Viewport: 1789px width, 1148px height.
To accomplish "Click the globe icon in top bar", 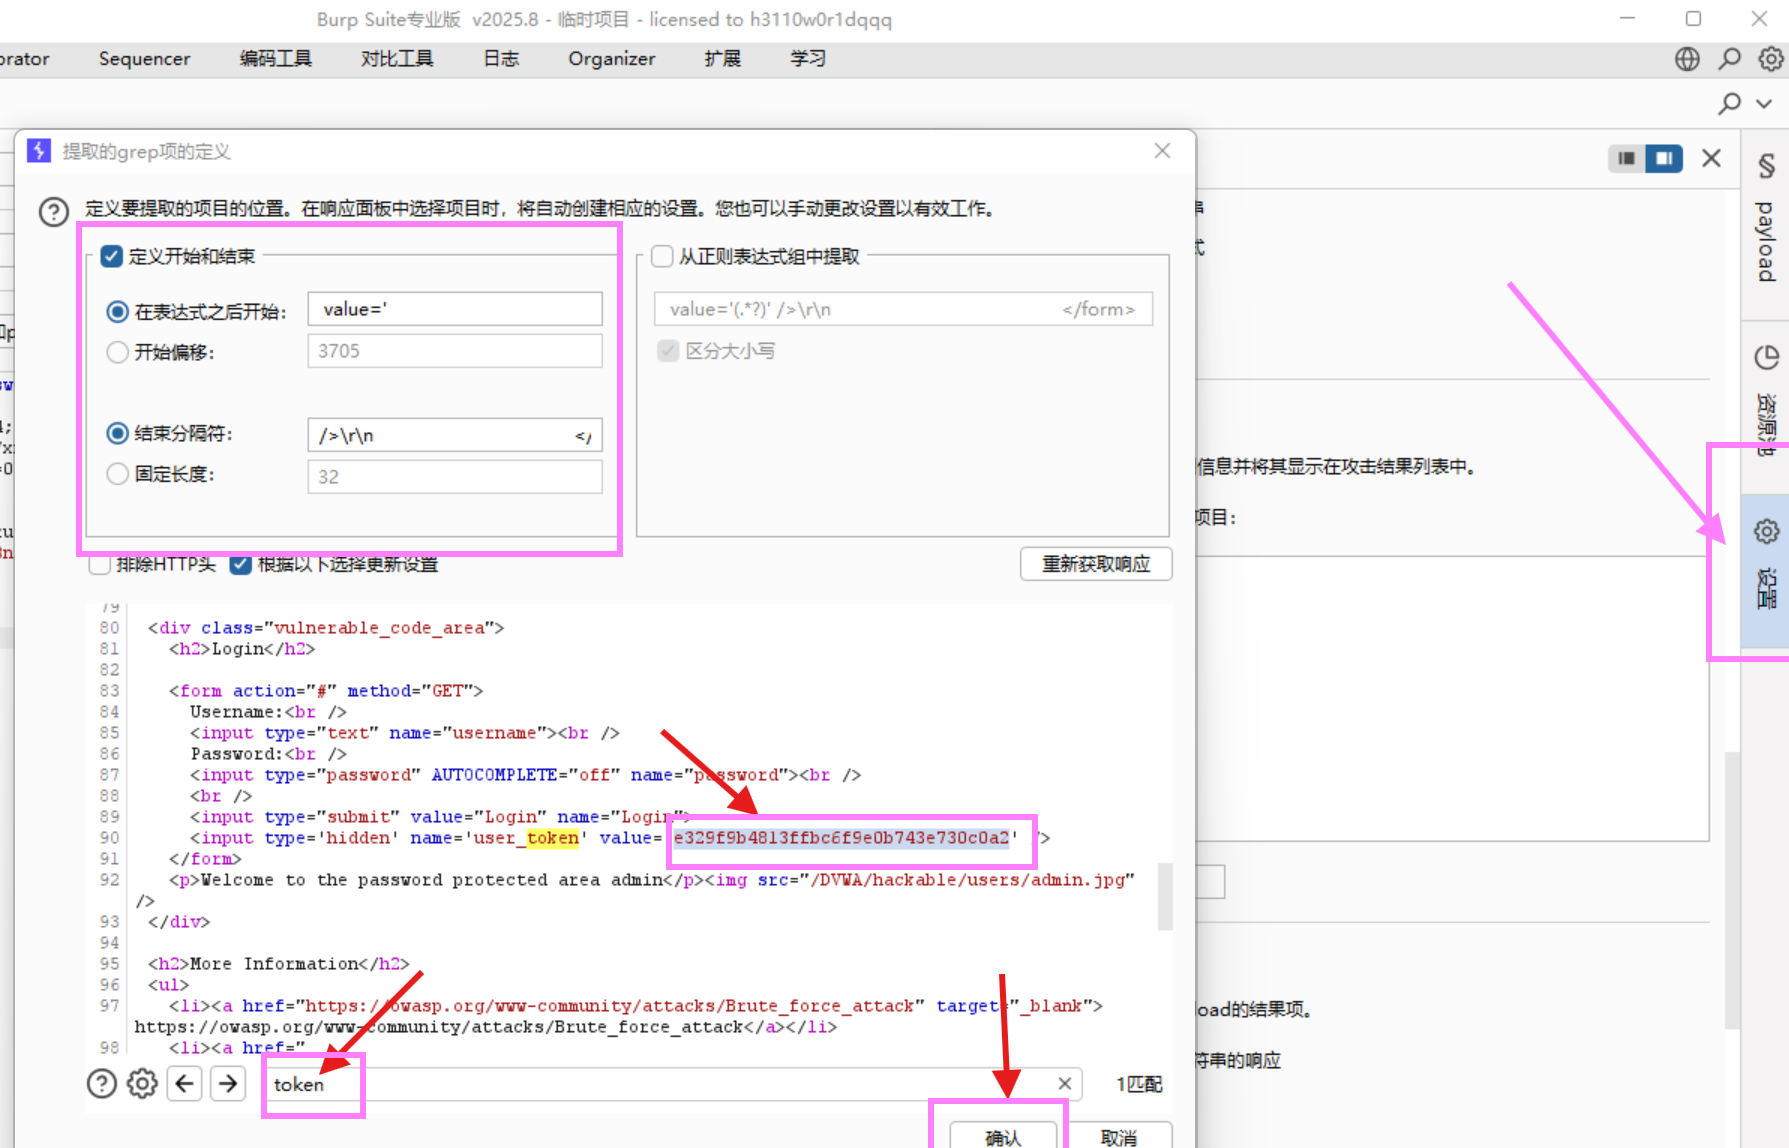I will (1687, 59).
